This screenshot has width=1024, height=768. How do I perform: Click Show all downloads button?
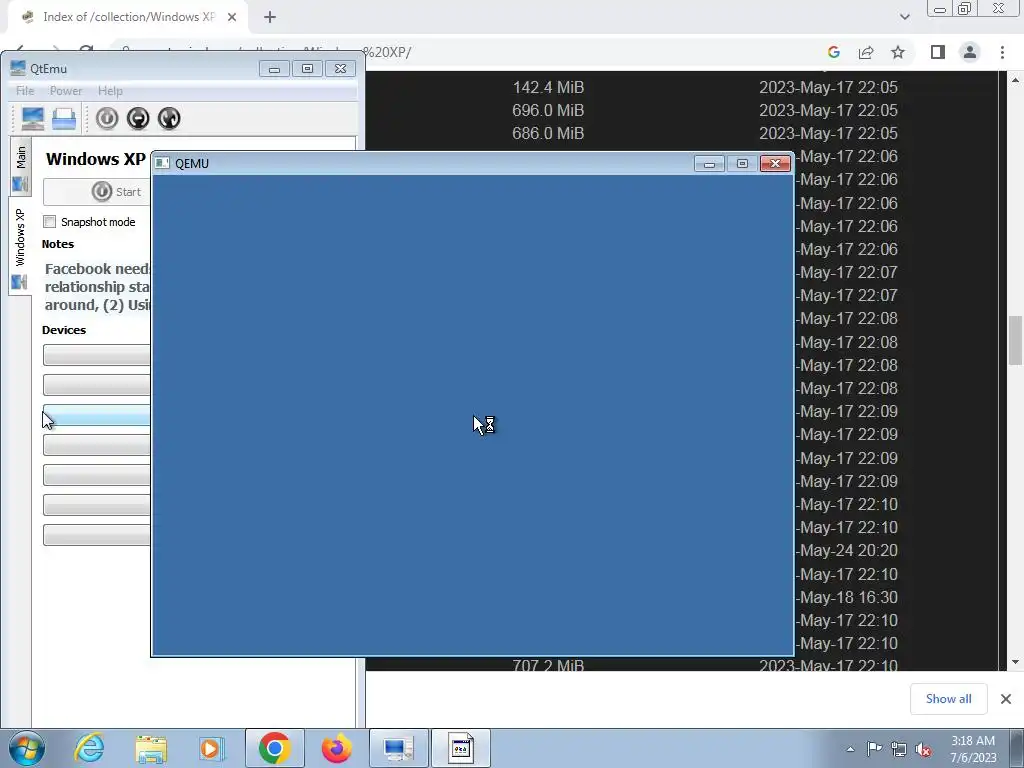click(x=948, y=699)
